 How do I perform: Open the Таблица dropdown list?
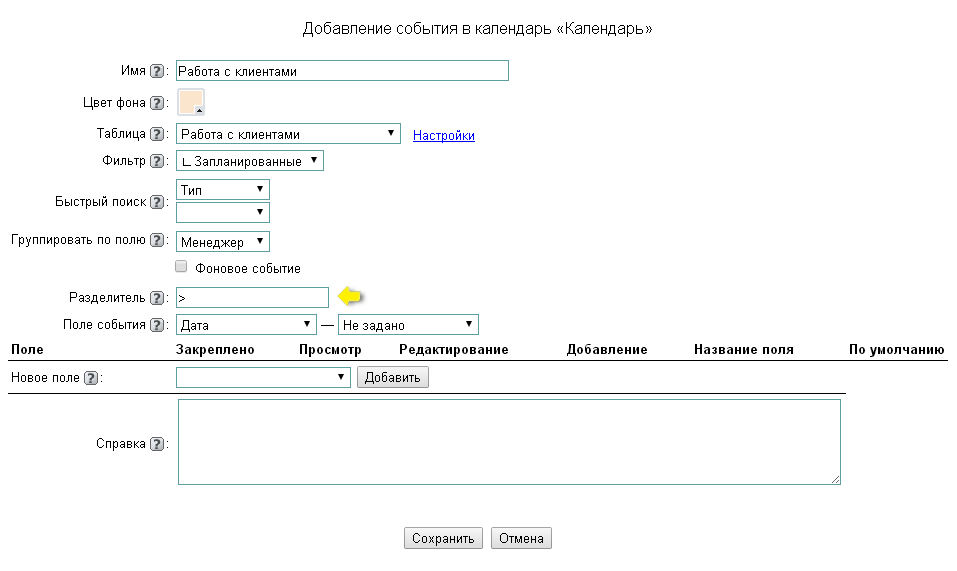click(288, 134)
